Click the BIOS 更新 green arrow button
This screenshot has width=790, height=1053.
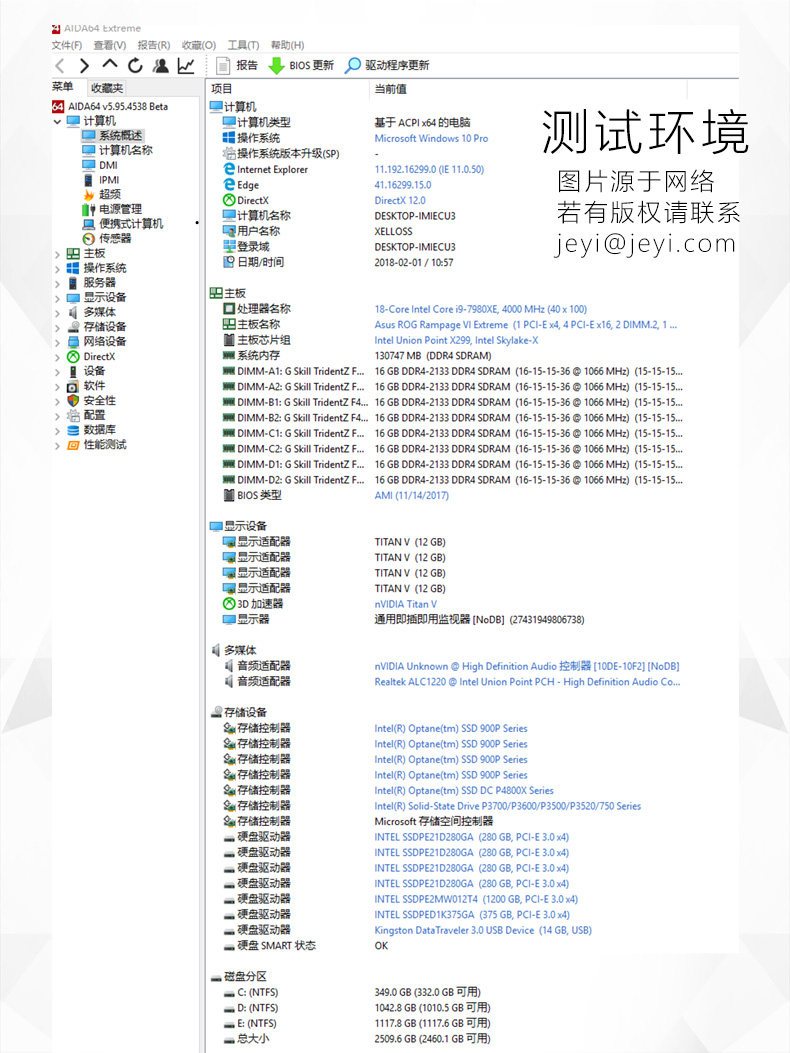[301, 65]
